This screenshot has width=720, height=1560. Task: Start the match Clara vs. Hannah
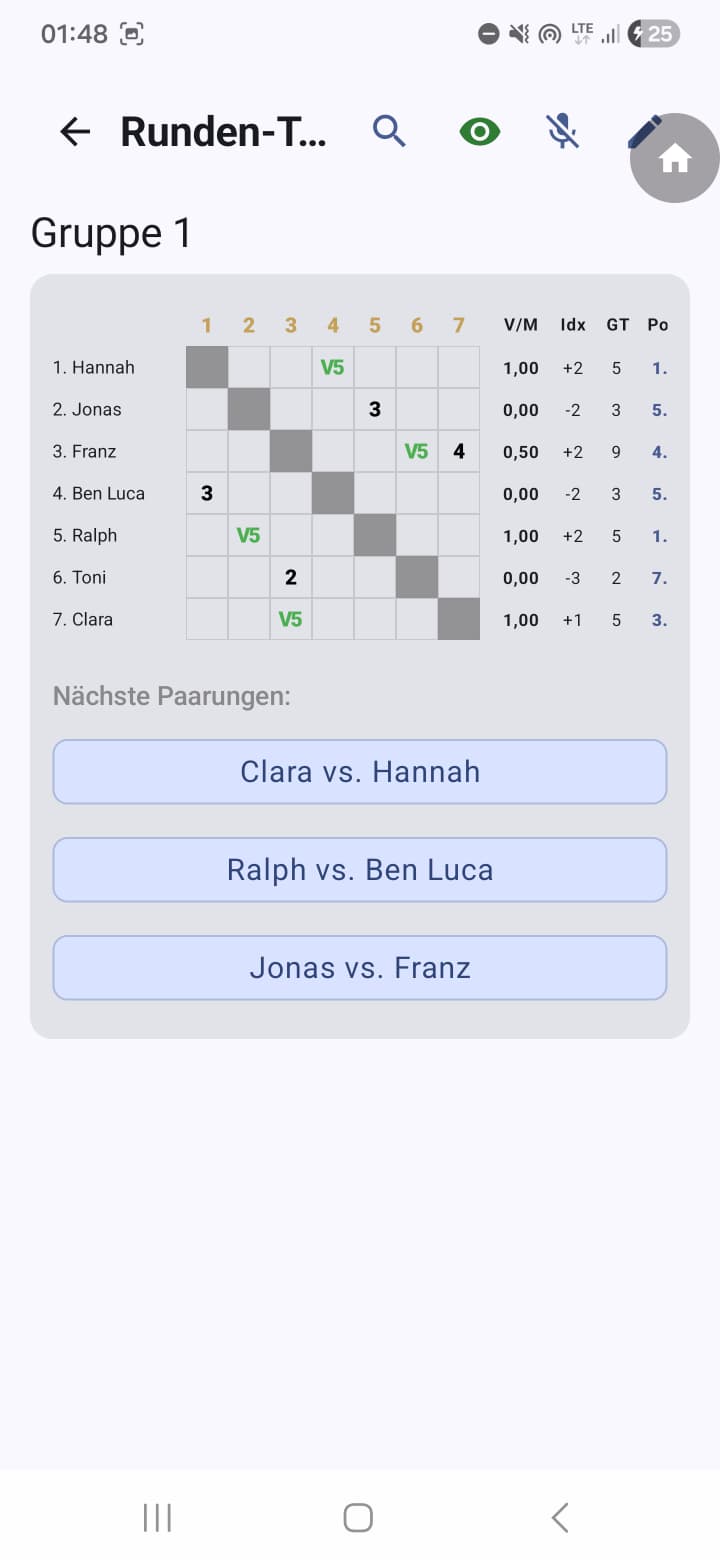coord(360,771)
